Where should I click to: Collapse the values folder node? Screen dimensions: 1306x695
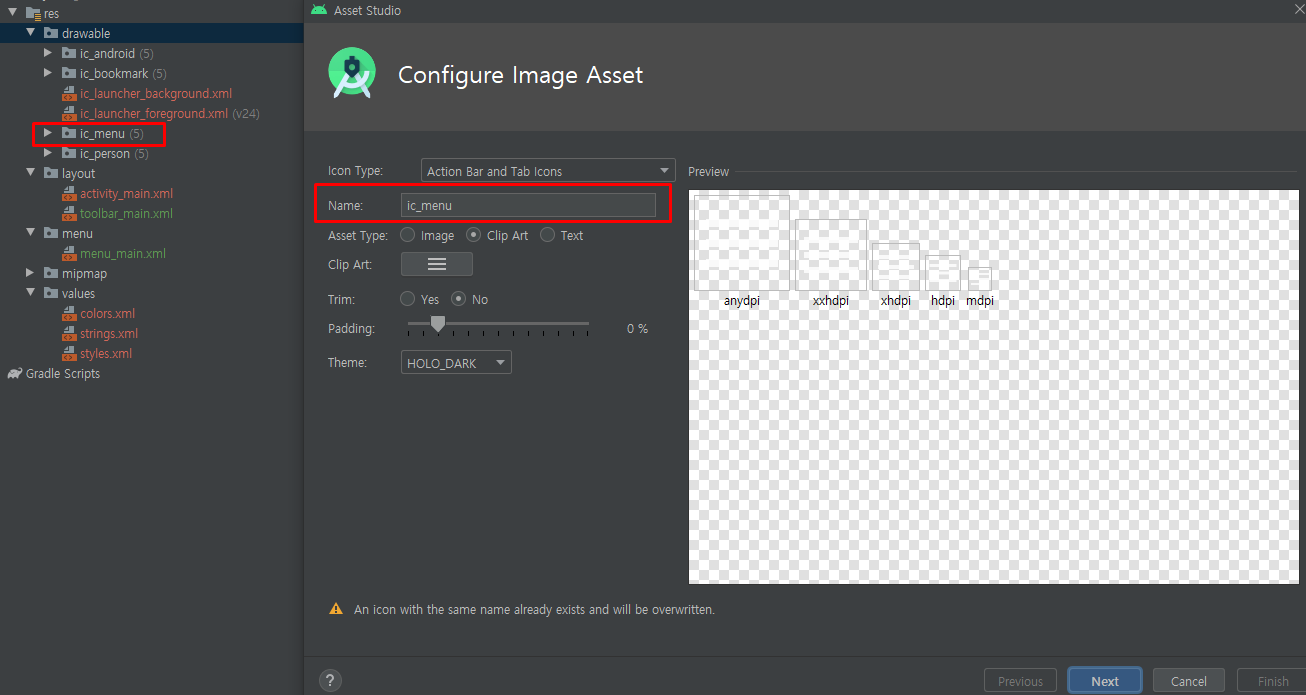[30, 293]
